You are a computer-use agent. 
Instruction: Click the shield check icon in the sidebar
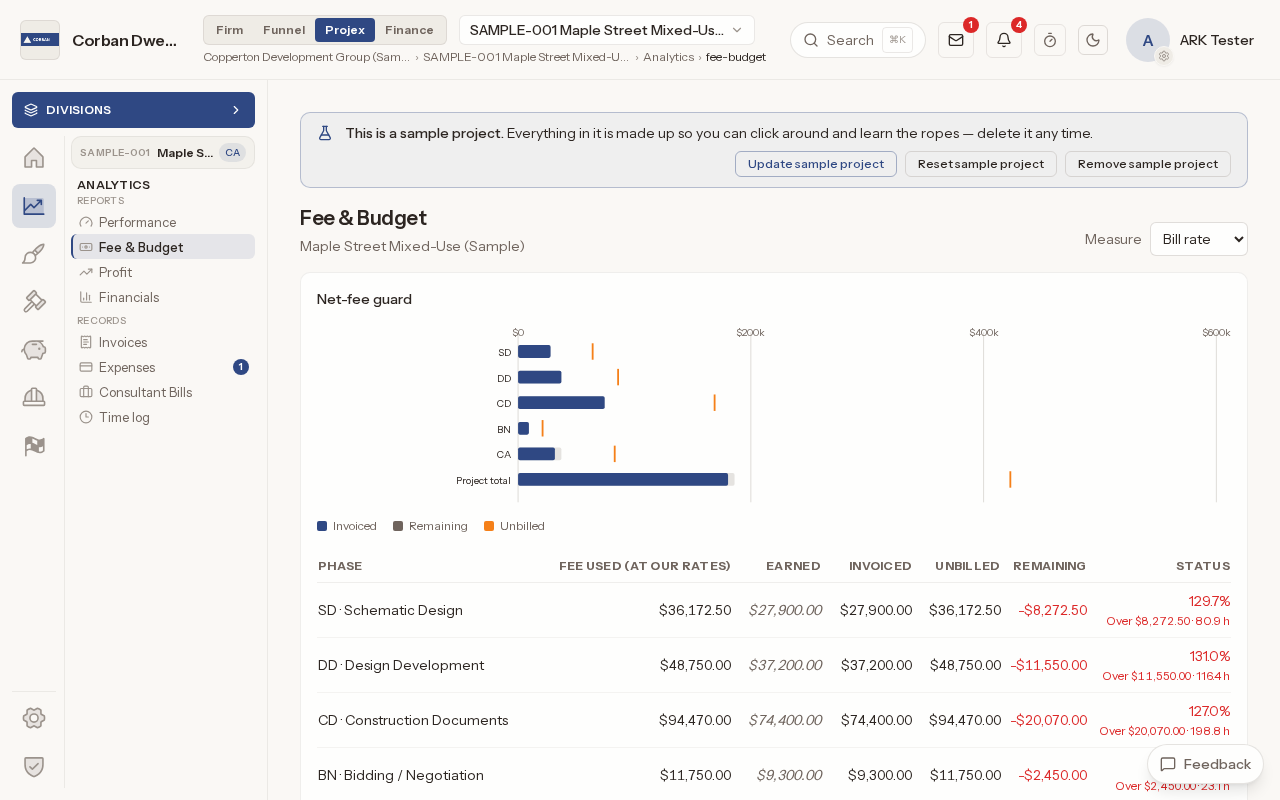[x=34, y=766]
